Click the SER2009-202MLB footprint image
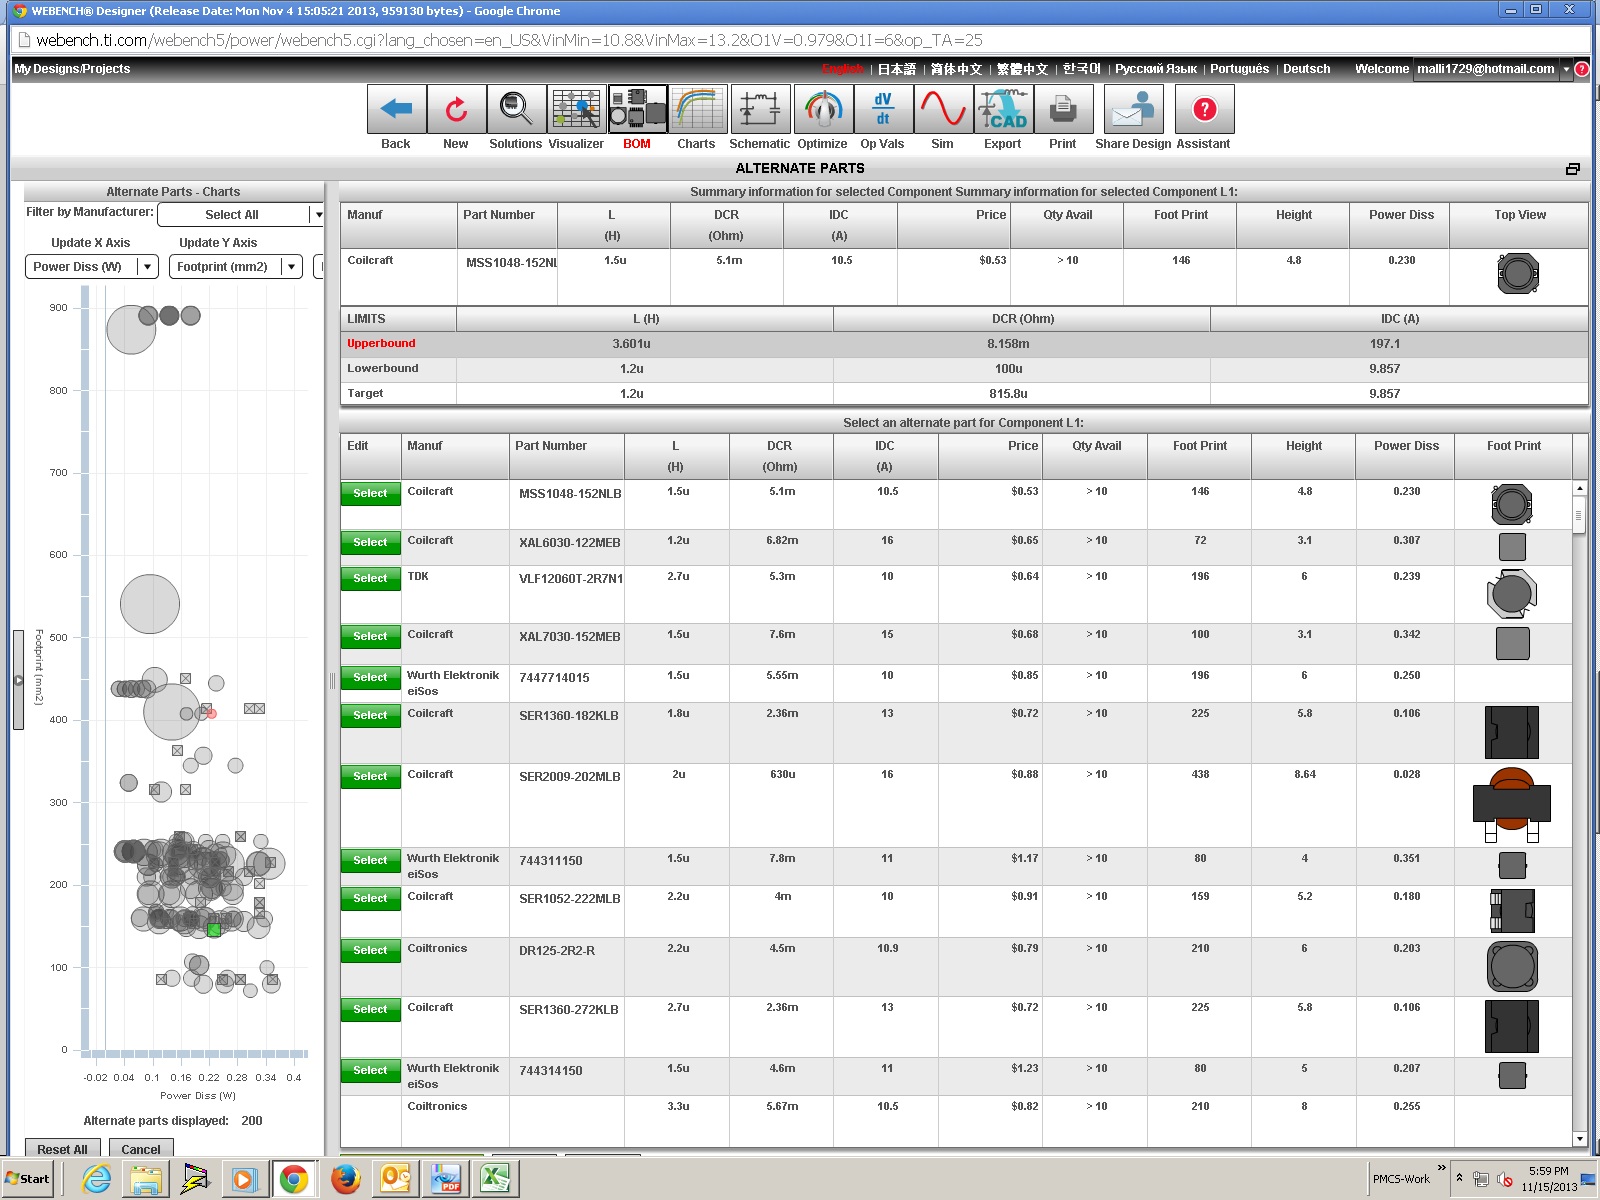The height and width of the screenshot is (1200, 1600). pos(1512,804)
